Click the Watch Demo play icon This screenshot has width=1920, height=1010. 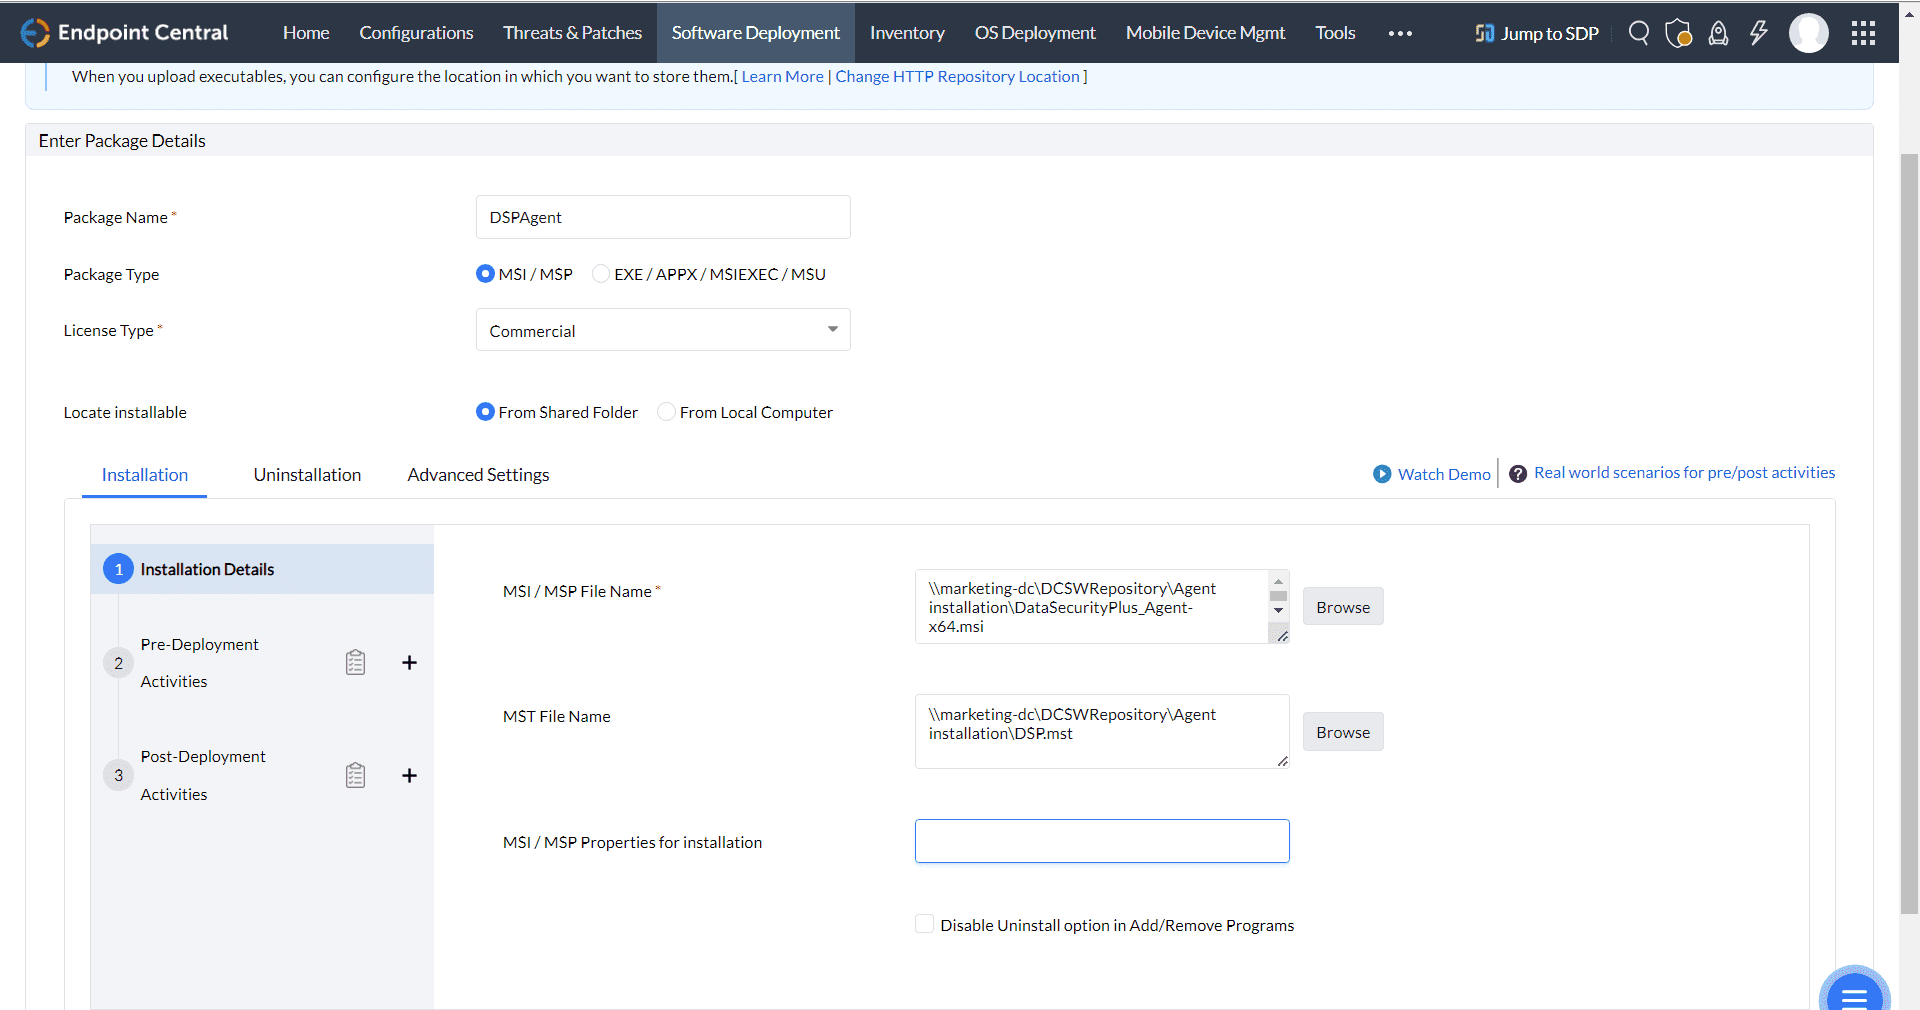pos(1382,474)
